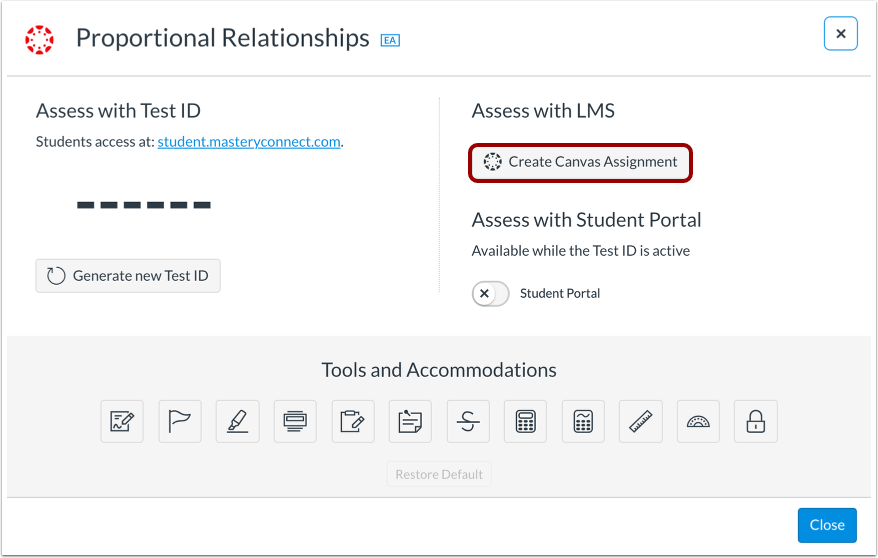Click the Assess with Test ID heading

pyautogui.click(x=118, y=111)
